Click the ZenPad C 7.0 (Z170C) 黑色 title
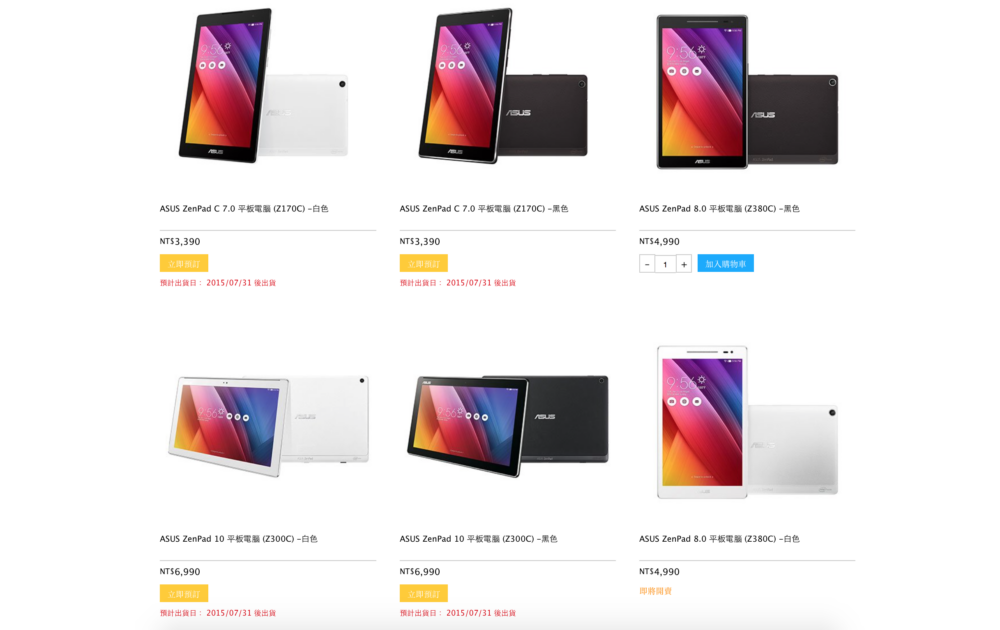Viewport: 1000px width, 630px height. tap(484, 209)
